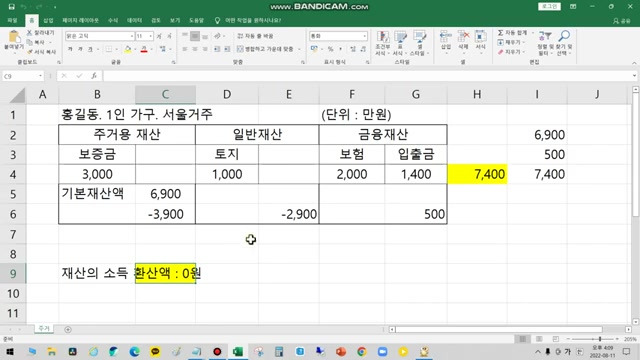Click the Fill (채우기) button
Image resolution: width=640 pixels, height=360 pixels.
pos(509,42)
